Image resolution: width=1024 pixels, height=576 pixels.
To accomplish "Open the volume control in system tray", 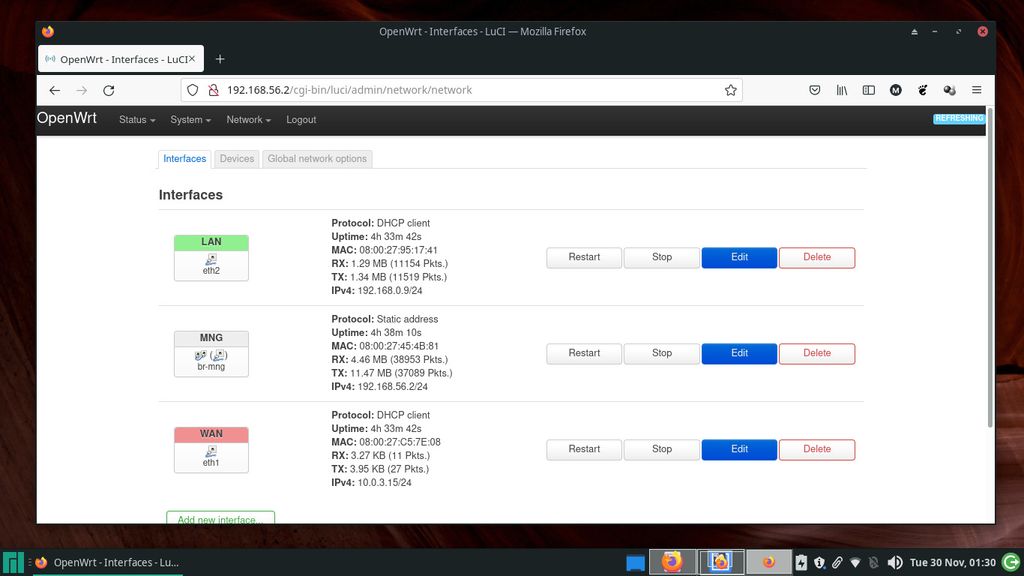I will coord(896,561).
